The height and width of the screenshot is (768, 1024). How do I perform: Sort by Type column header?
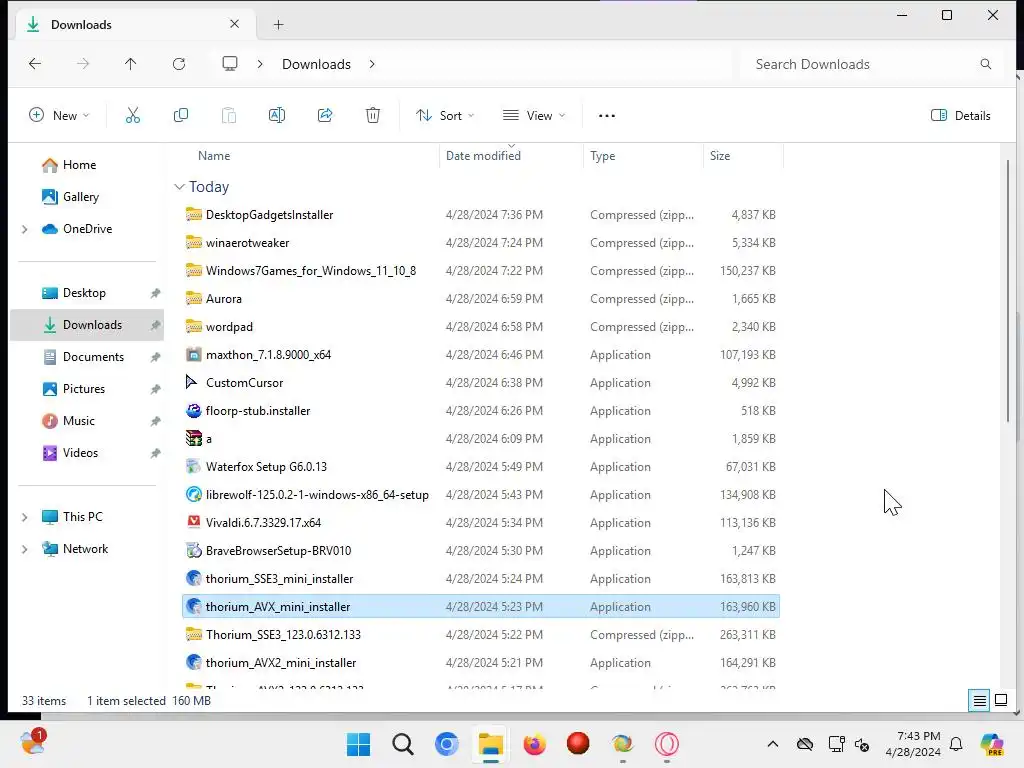click(602, 156)
